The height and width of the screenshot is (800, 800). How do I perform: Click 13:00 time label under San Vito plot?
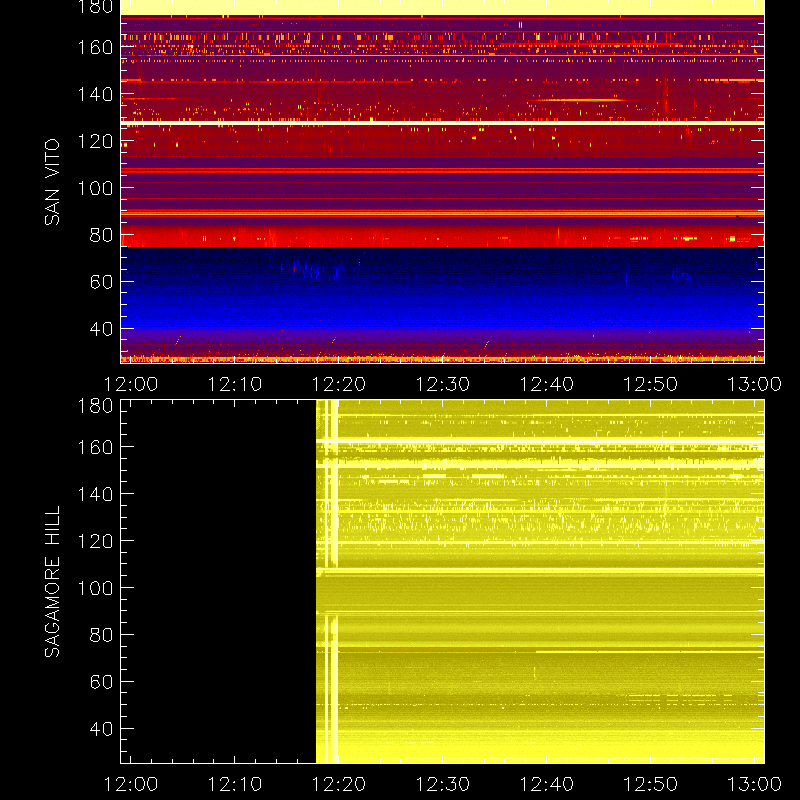click(754, 384)
